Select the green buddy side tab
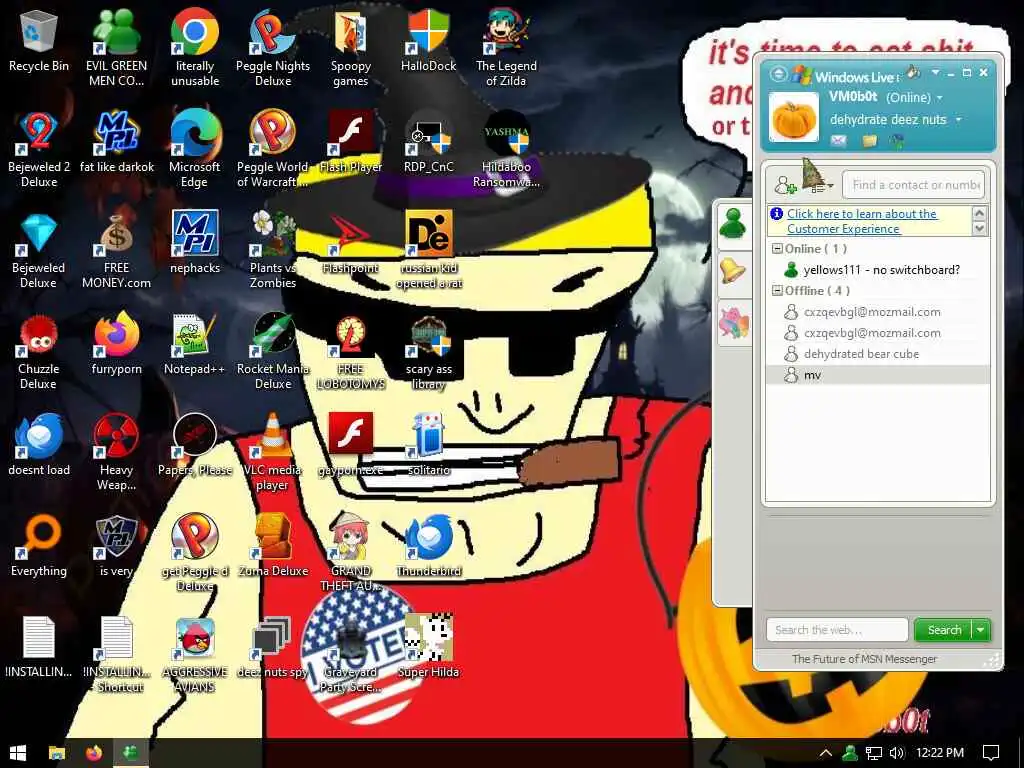 [734, 225]
